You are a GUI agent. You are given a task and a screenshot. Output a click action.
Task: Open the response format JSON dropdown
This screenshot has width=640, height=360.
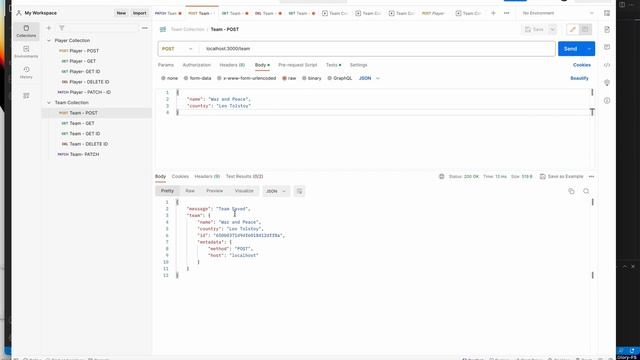[x=276, y=191]
